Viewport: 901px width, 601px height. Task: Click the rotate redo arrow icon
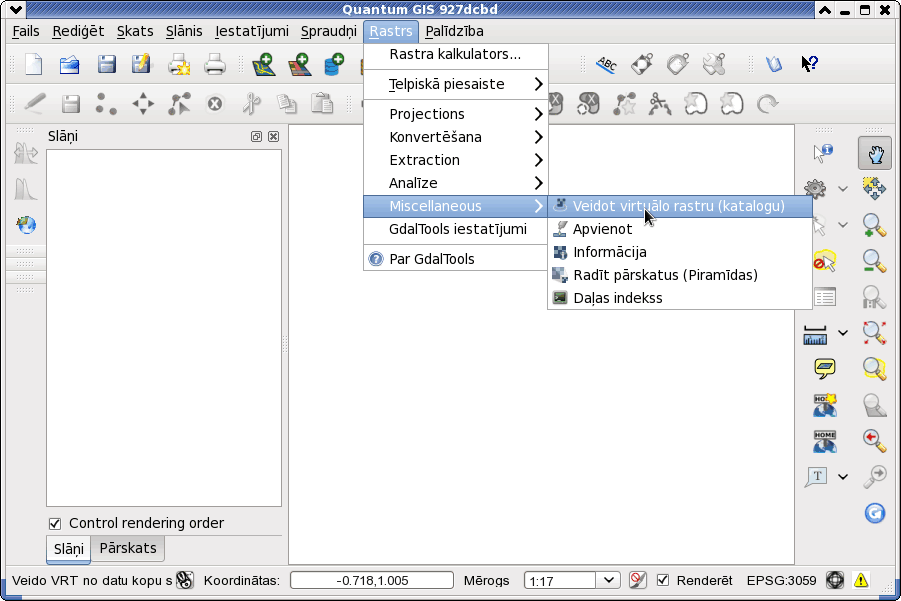click(x=767, y=104)
